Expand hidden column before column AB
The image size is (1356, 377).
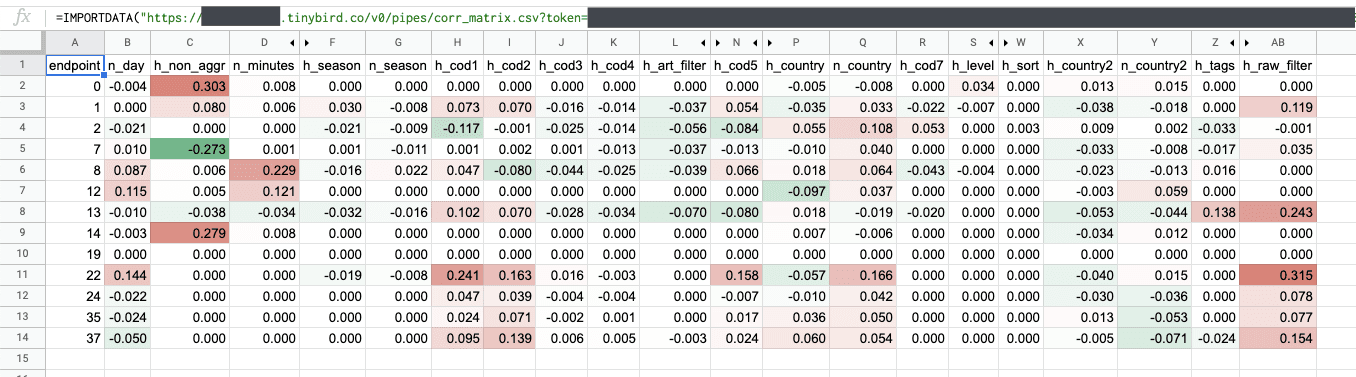click(1246, 43)
